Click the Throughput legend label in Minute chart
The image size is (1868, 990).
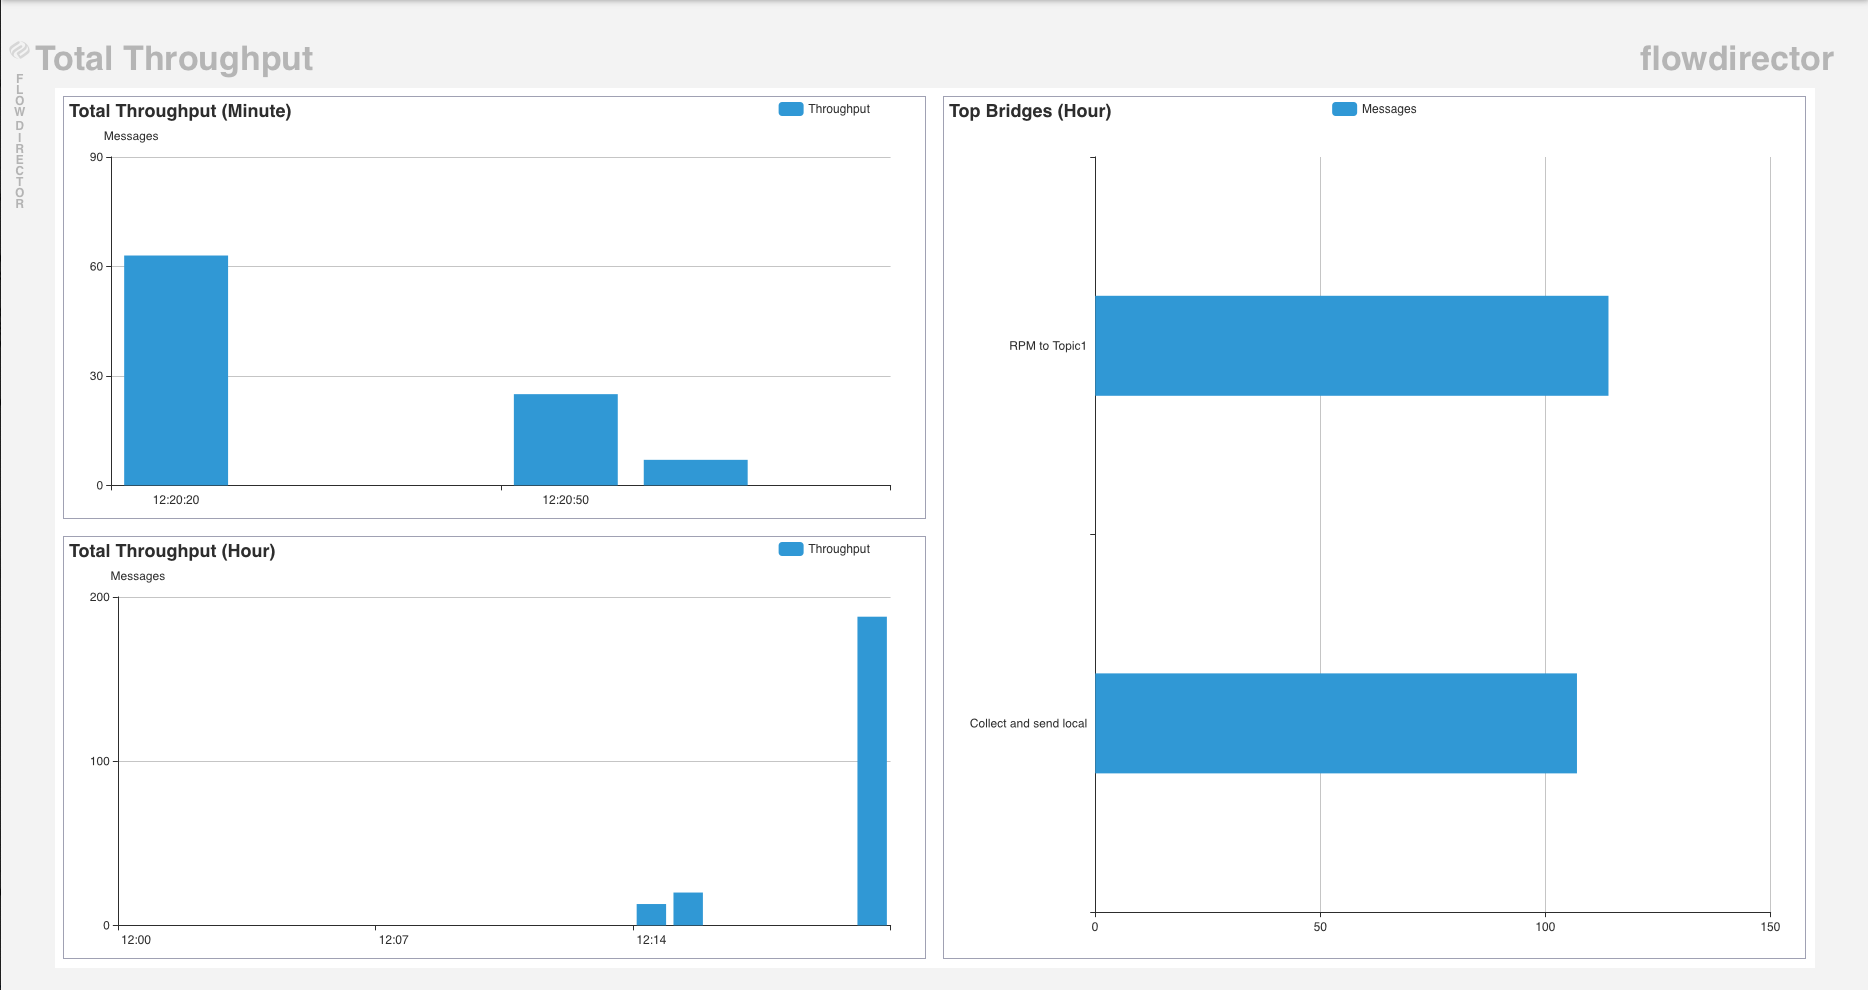pos(838,109)
